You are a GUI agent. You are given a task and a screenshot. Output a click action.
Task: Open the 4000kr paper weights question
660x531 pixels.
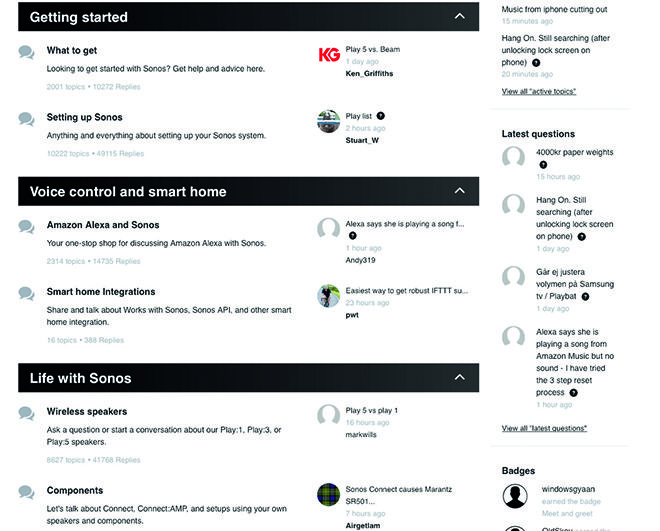tap(575, 152)
